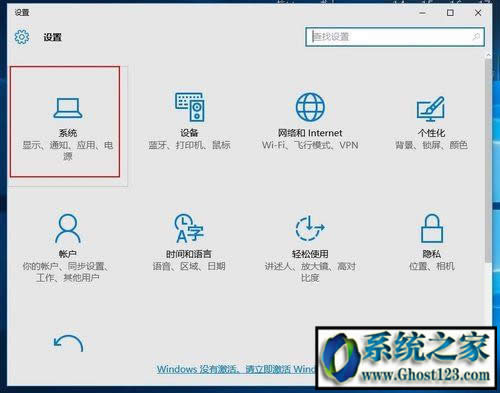Click the vertical scrollbar thumb

click(489, 160)
